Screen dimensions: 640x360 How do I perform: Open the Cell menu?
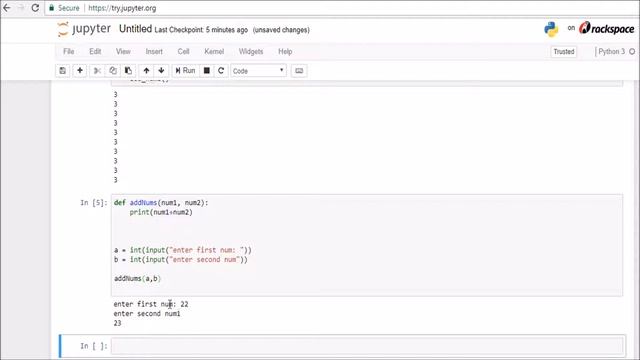coord(183,51)
